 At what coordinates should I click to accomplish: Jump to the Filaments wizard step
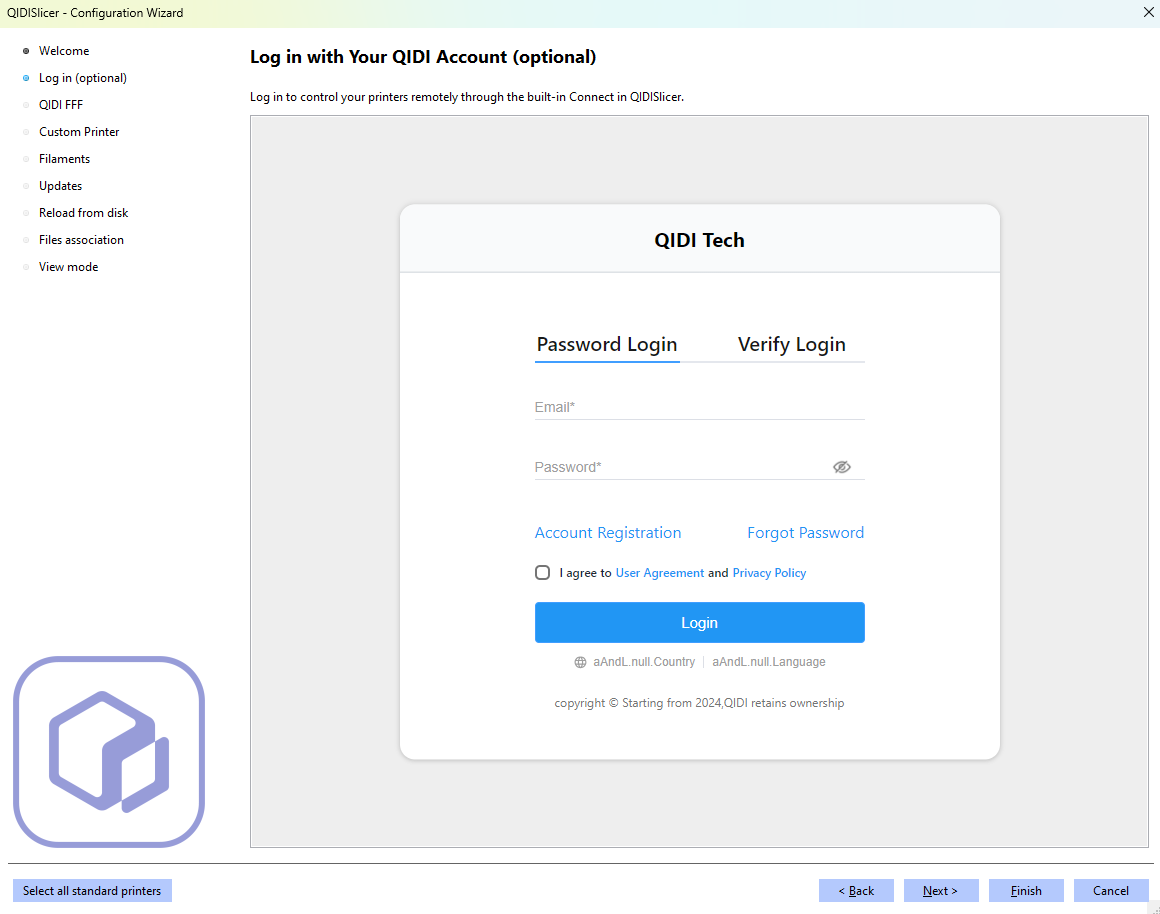pyautogui.click(x=64, y=159)
